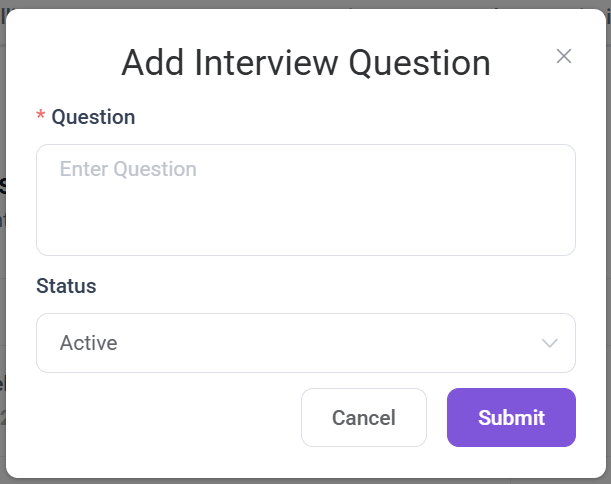Close the Add Interview Question dialog
611x484 pixels.
pyautogui.click(x=564, y=56)
